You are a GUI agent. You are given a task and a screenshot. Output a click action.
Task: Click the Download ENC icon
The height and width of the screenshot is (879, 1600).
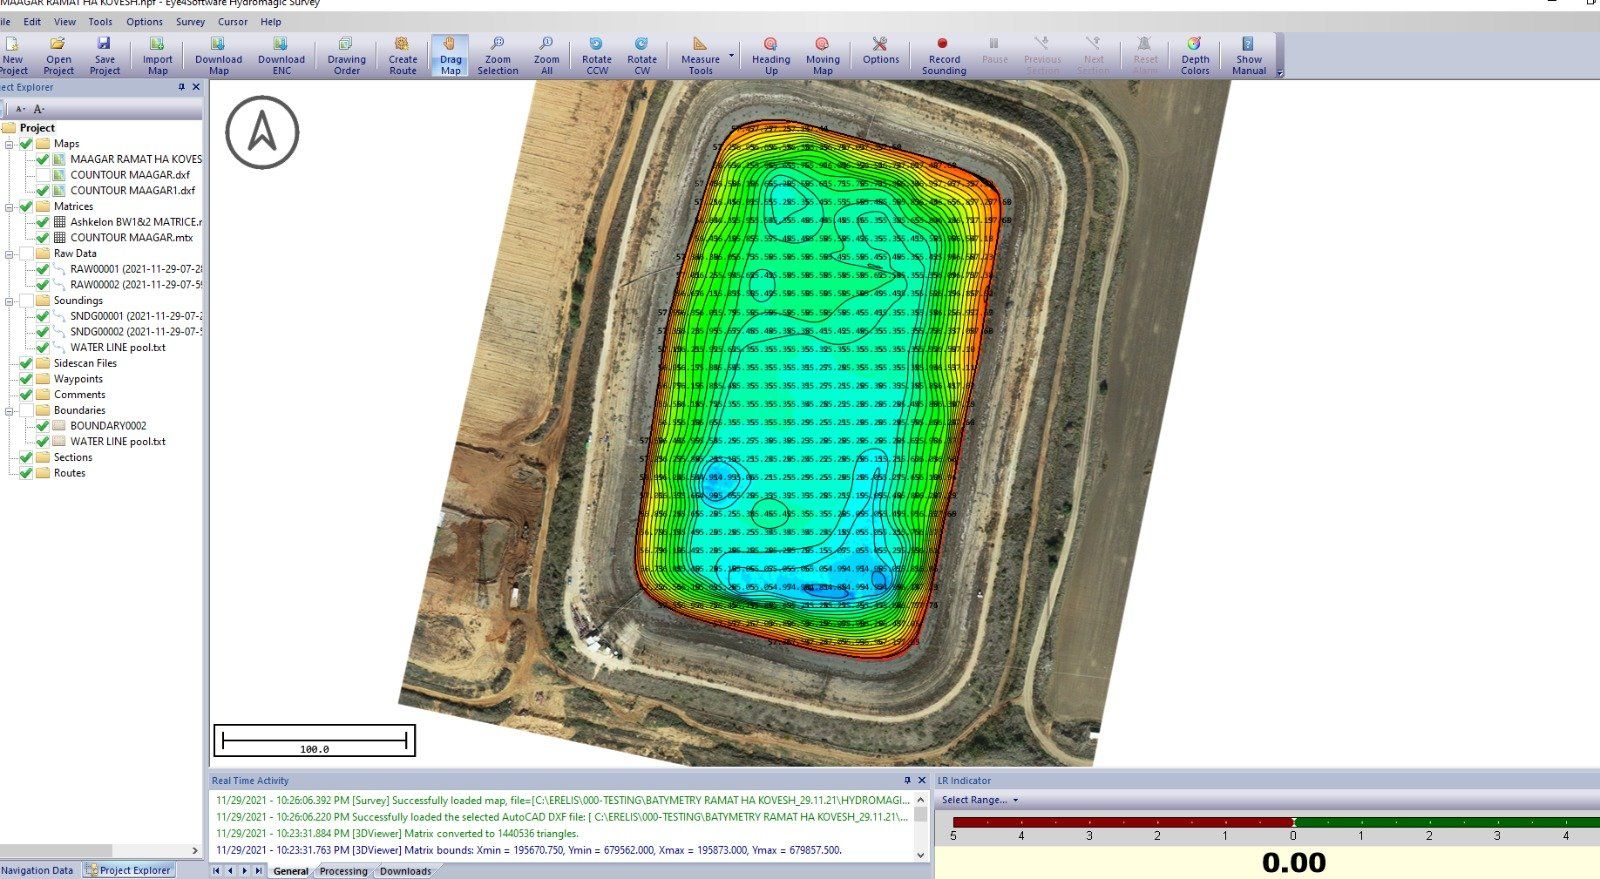(281, 56)
